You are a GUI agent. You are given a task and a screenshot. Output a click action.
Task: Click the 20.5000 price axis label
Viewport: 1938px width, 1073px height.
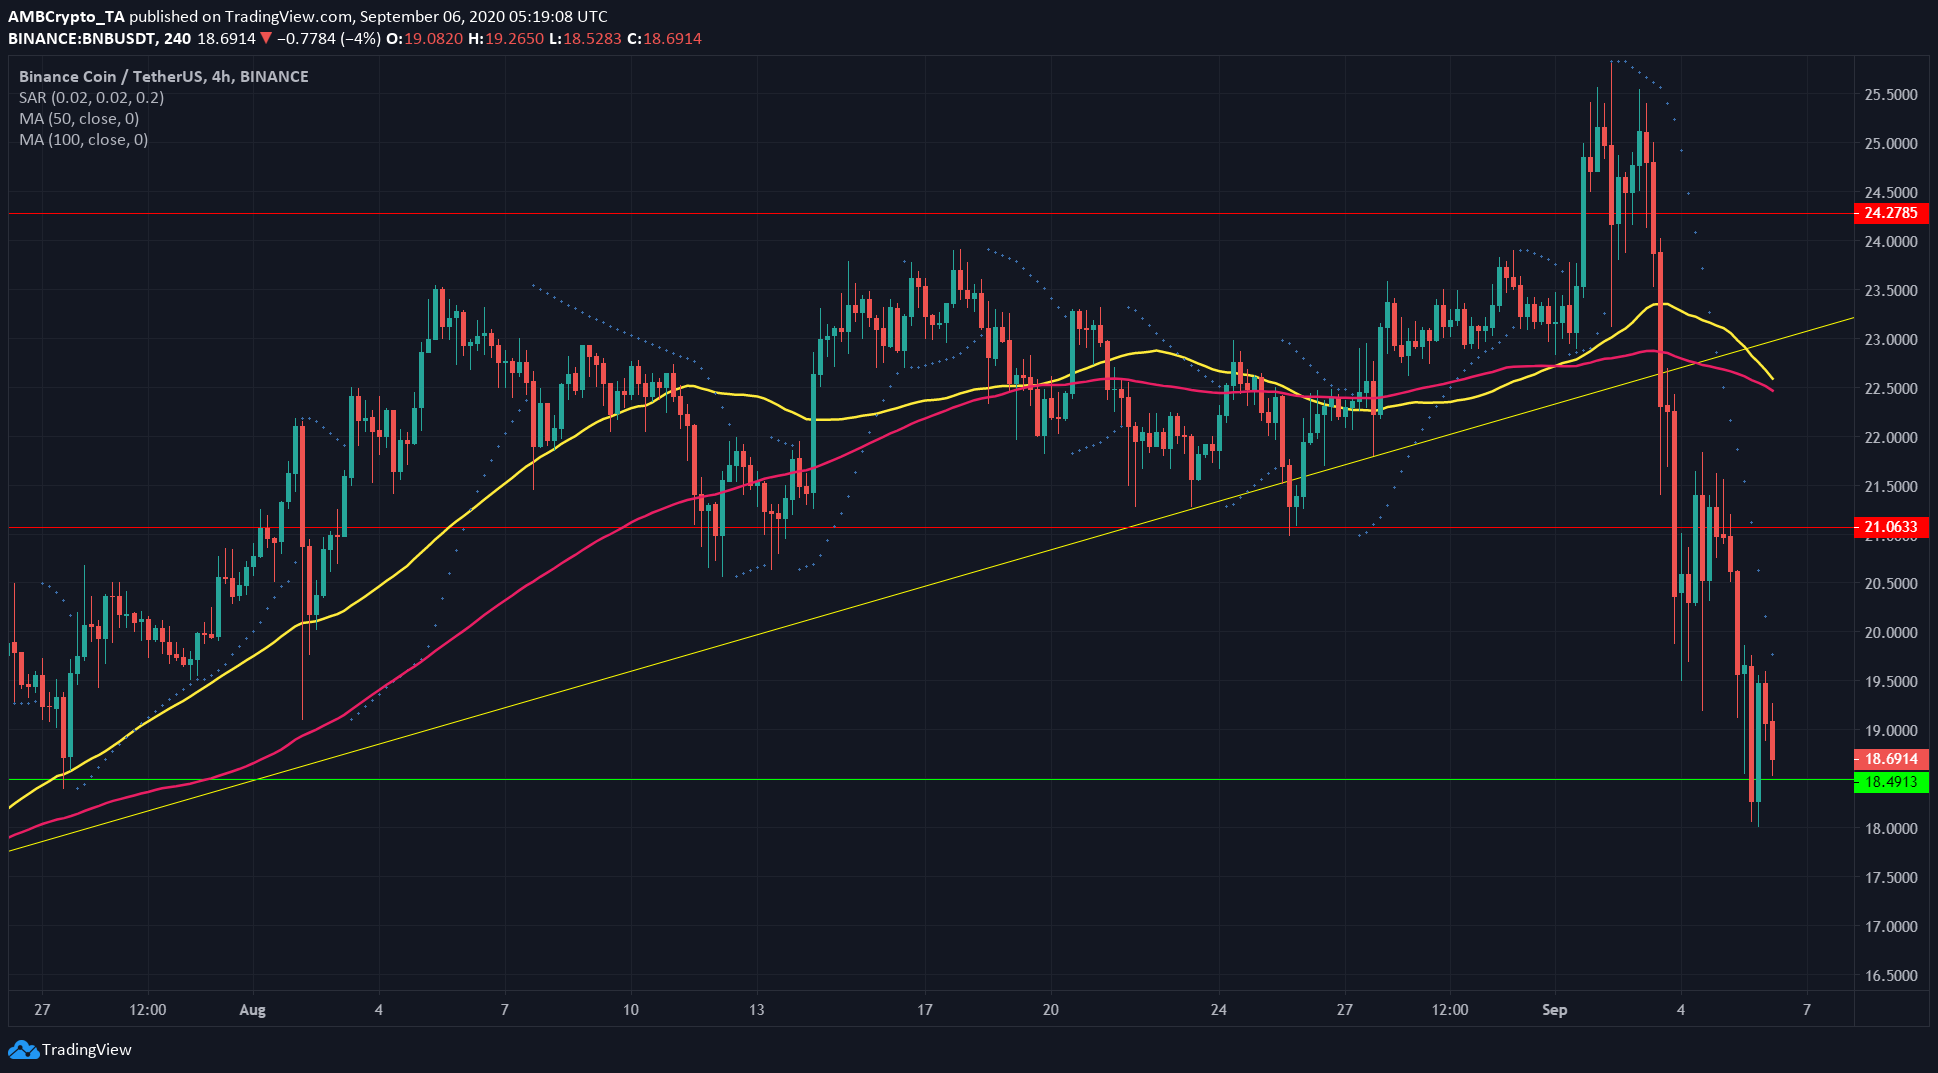point(1890,584)
